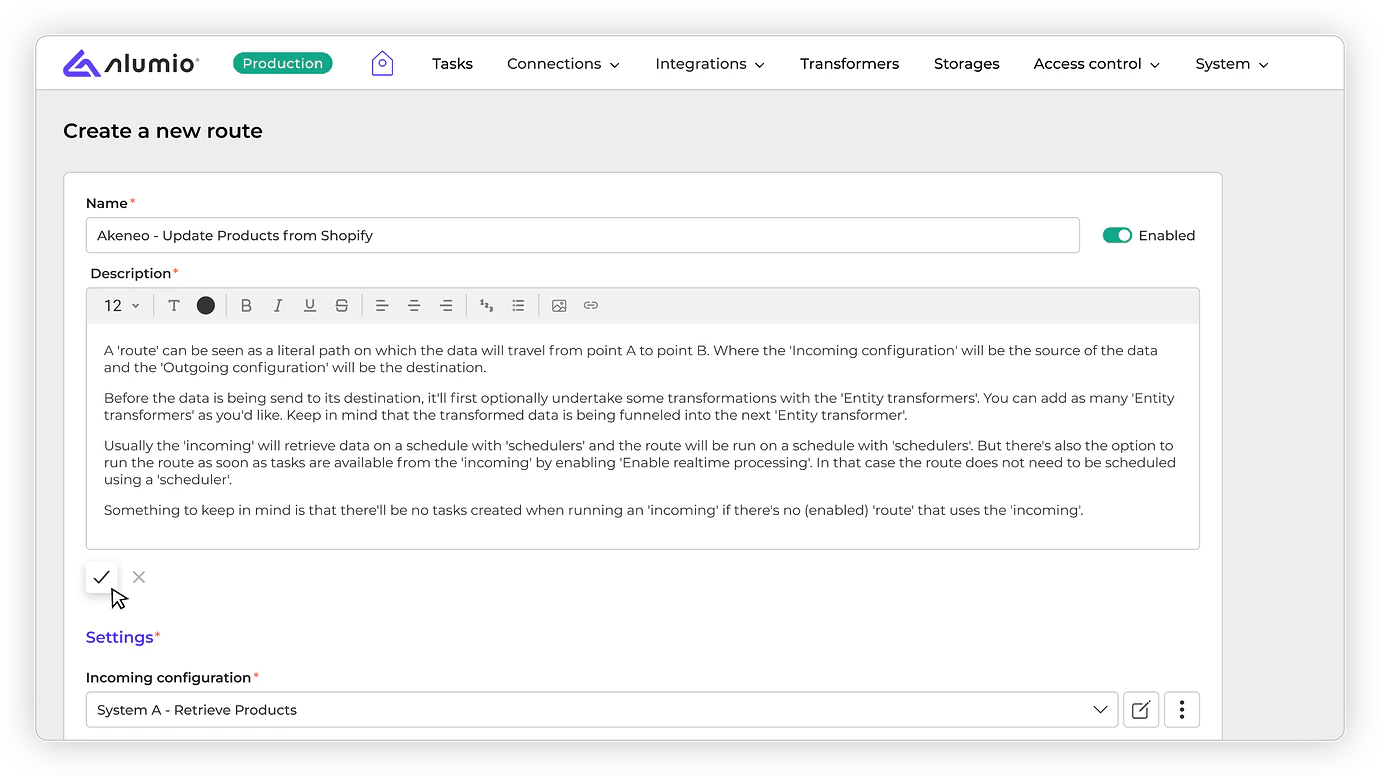
Task: Click inside the Description text editor
Action: (643, 436)
